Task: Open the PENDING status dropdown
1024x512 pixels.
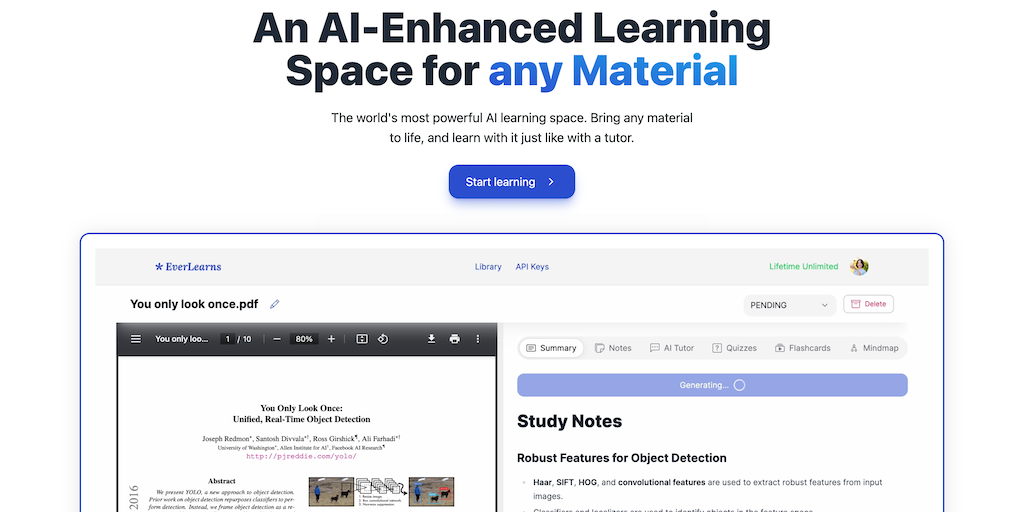Action: point(789,305)
